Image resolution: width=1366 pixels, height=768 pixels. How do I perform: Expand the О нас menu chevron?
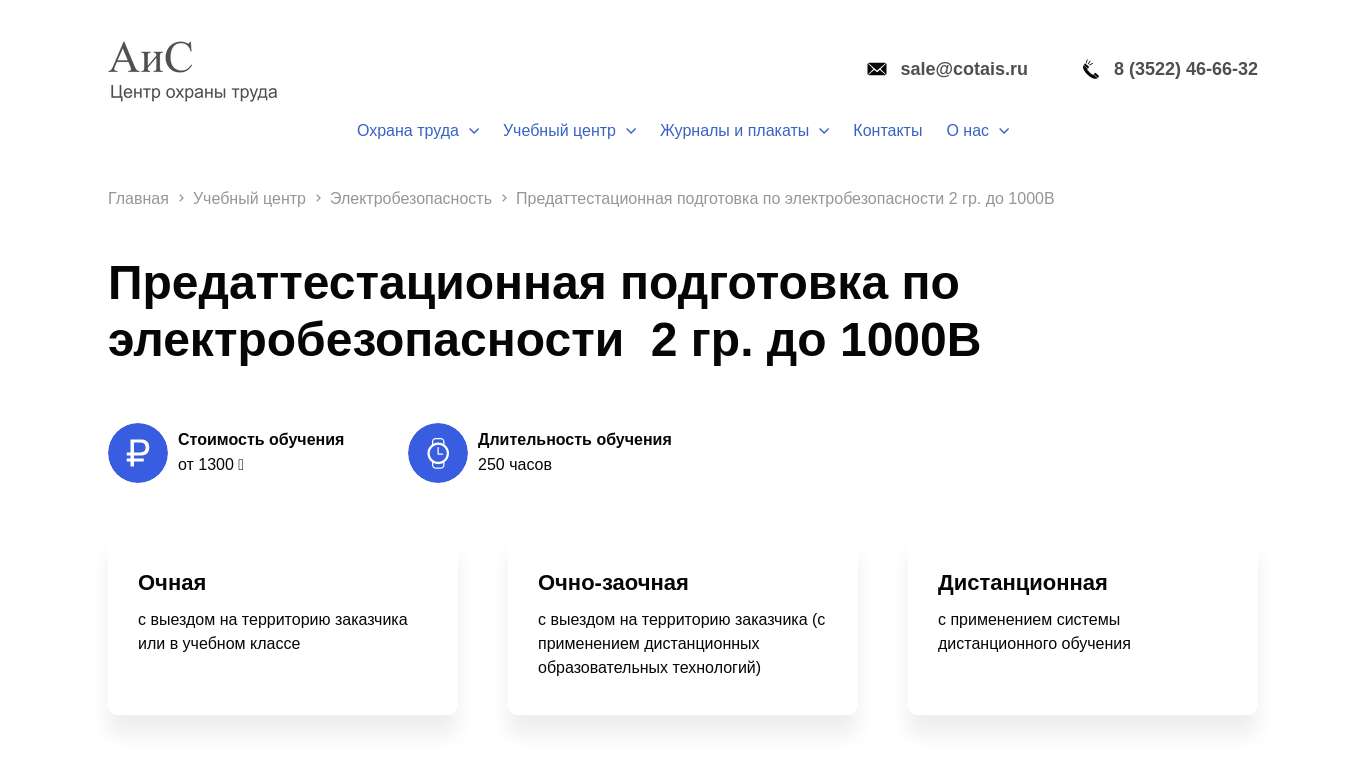tap(1004, 131)
